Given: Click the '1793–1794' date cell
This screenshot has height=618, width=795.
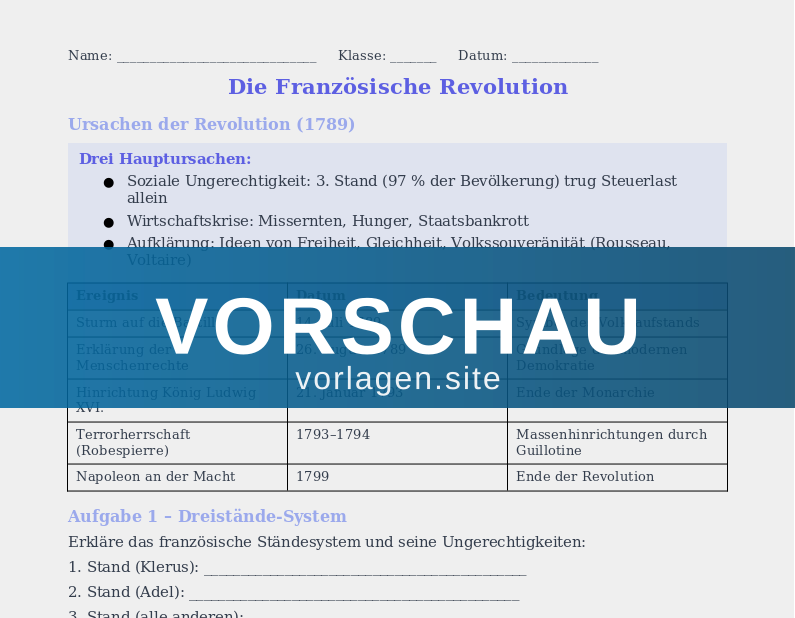Looking at the screenshot, I should point(398,443).
